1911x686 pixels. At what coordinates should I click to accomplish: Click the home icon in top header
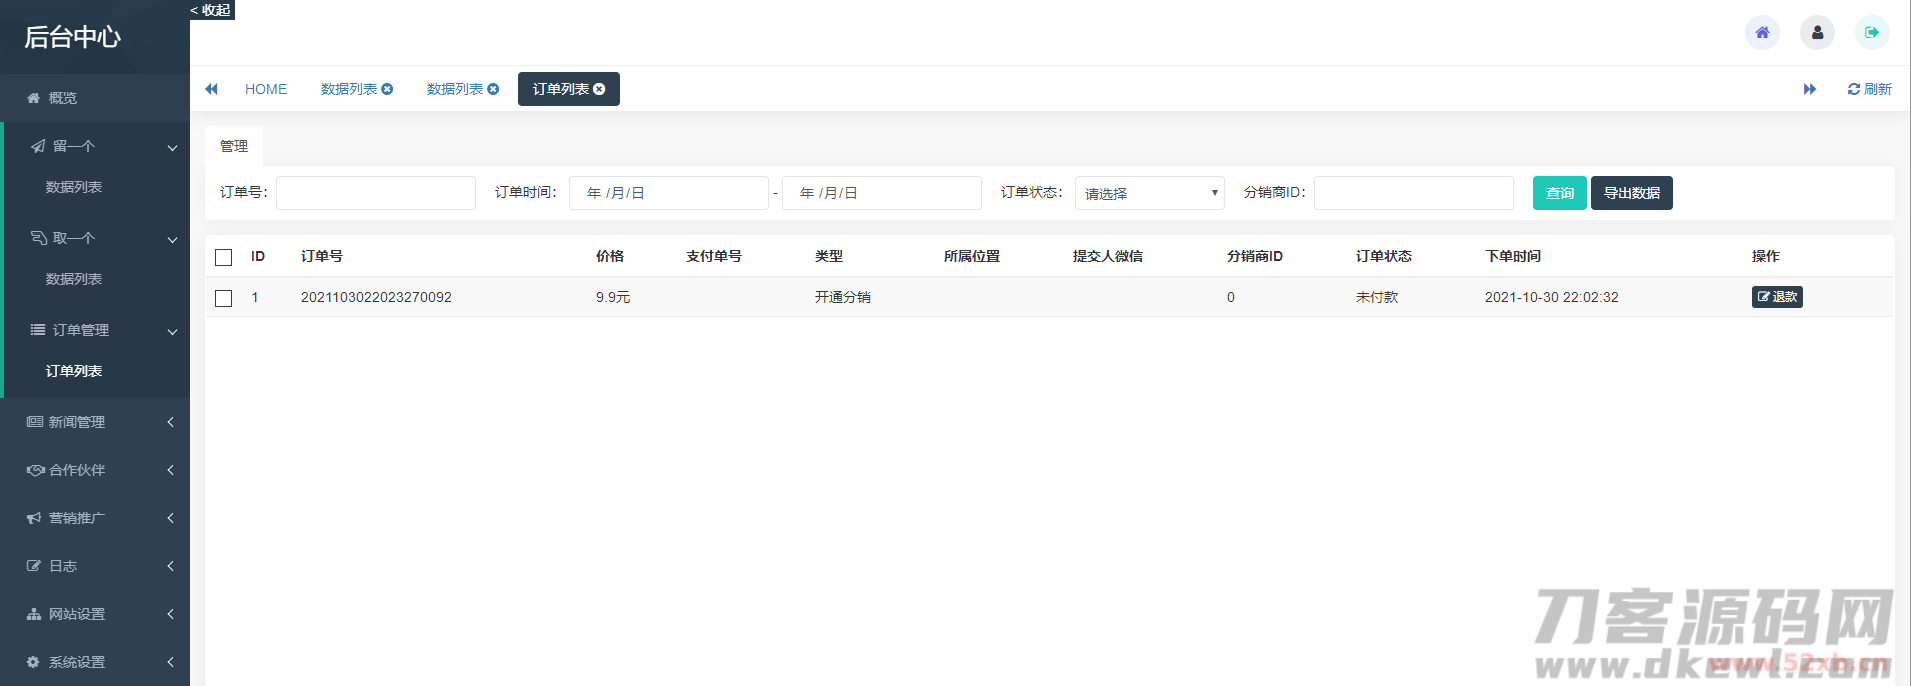coord(1762,32)
